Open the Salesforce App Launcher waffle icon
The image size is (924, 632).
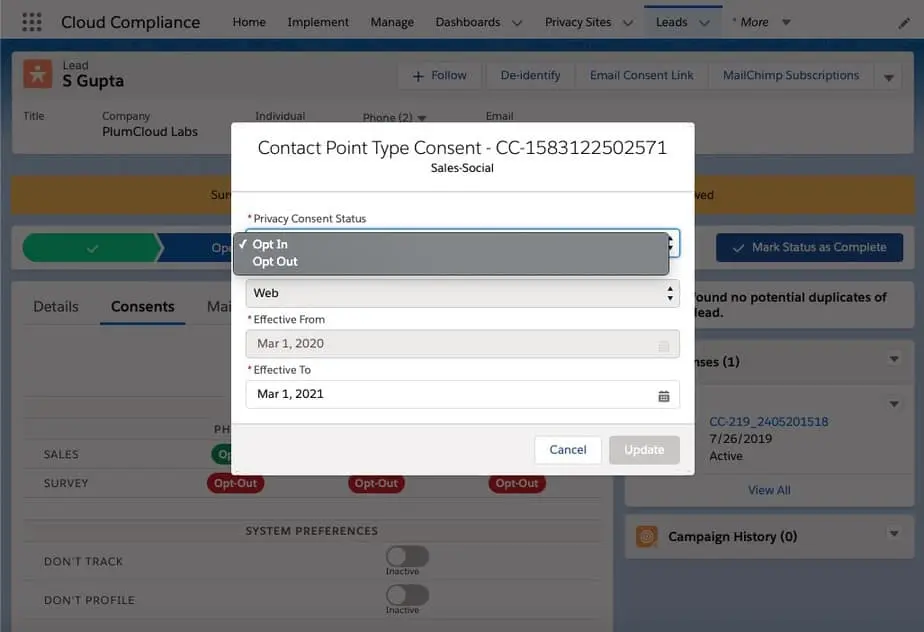30,21
